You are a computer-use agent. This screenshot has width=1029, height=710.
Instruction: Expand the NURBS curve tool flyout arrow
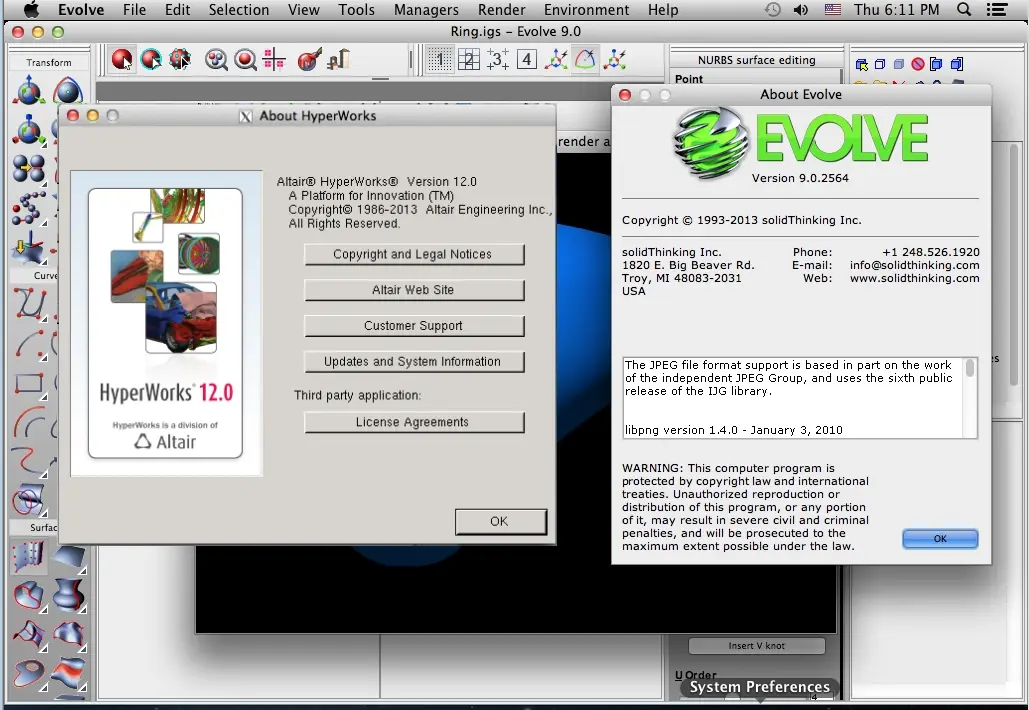(43, 319)
